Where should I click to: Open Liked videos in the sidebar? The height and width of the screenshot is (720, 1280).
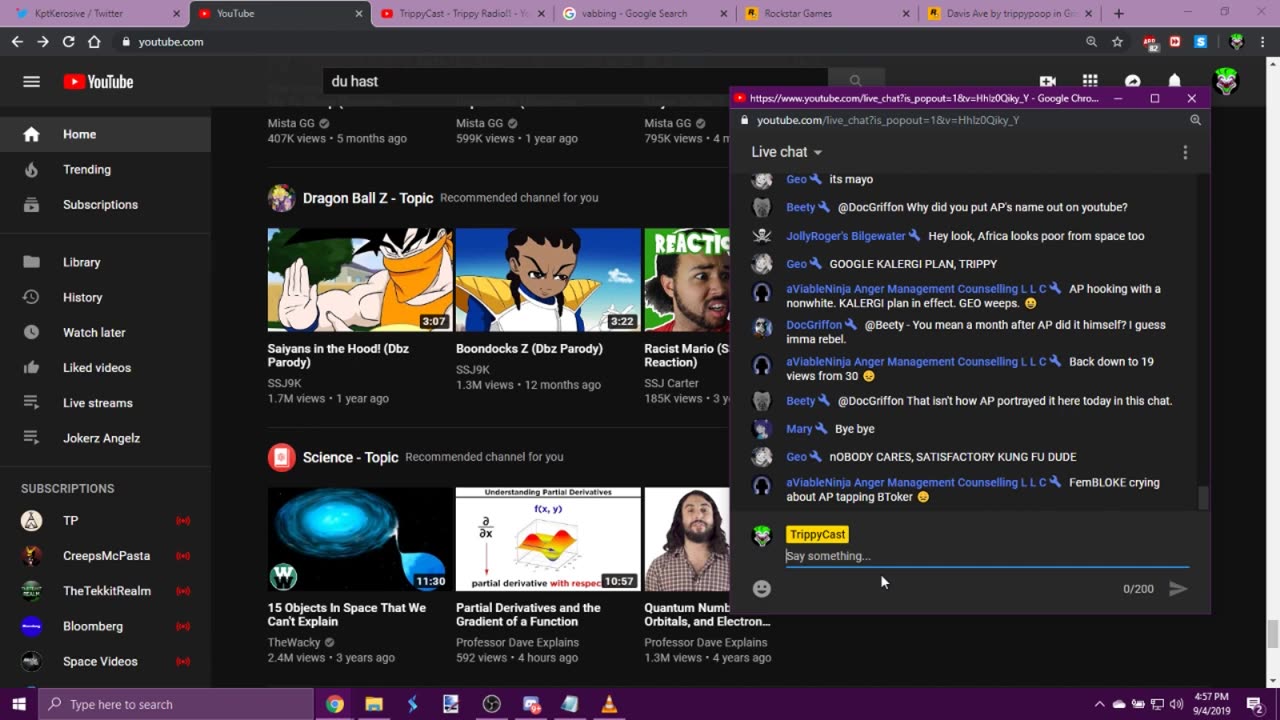[105, 367]
